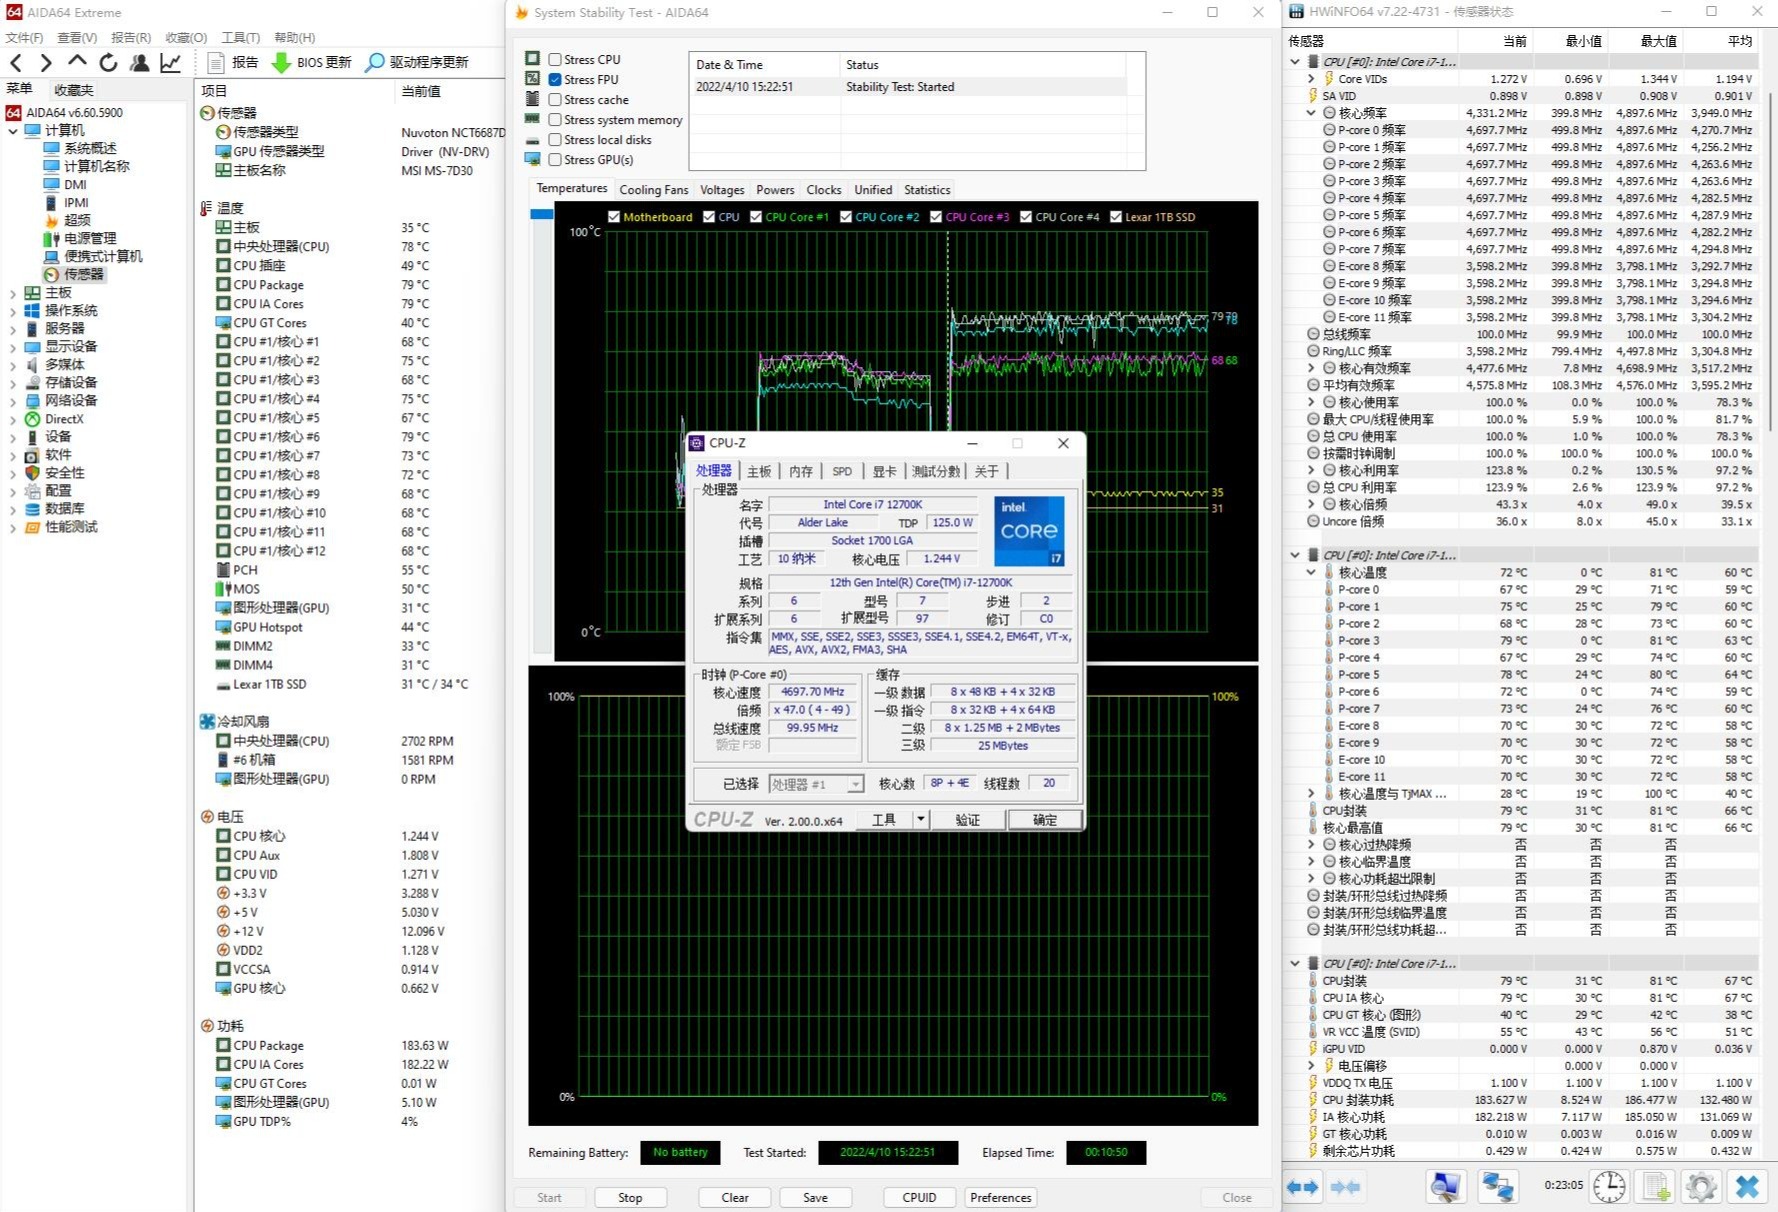
Task: Expand Core VIDs row in HWiNFO
Action: click(1311, 78)
